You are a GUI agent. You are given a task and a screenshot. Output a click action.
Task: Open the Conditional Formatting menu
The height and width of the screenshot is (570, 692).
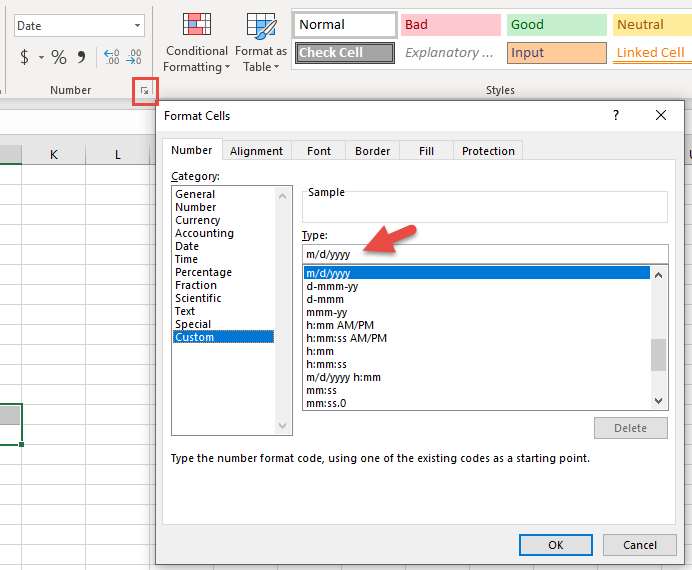tap(197, 44)
